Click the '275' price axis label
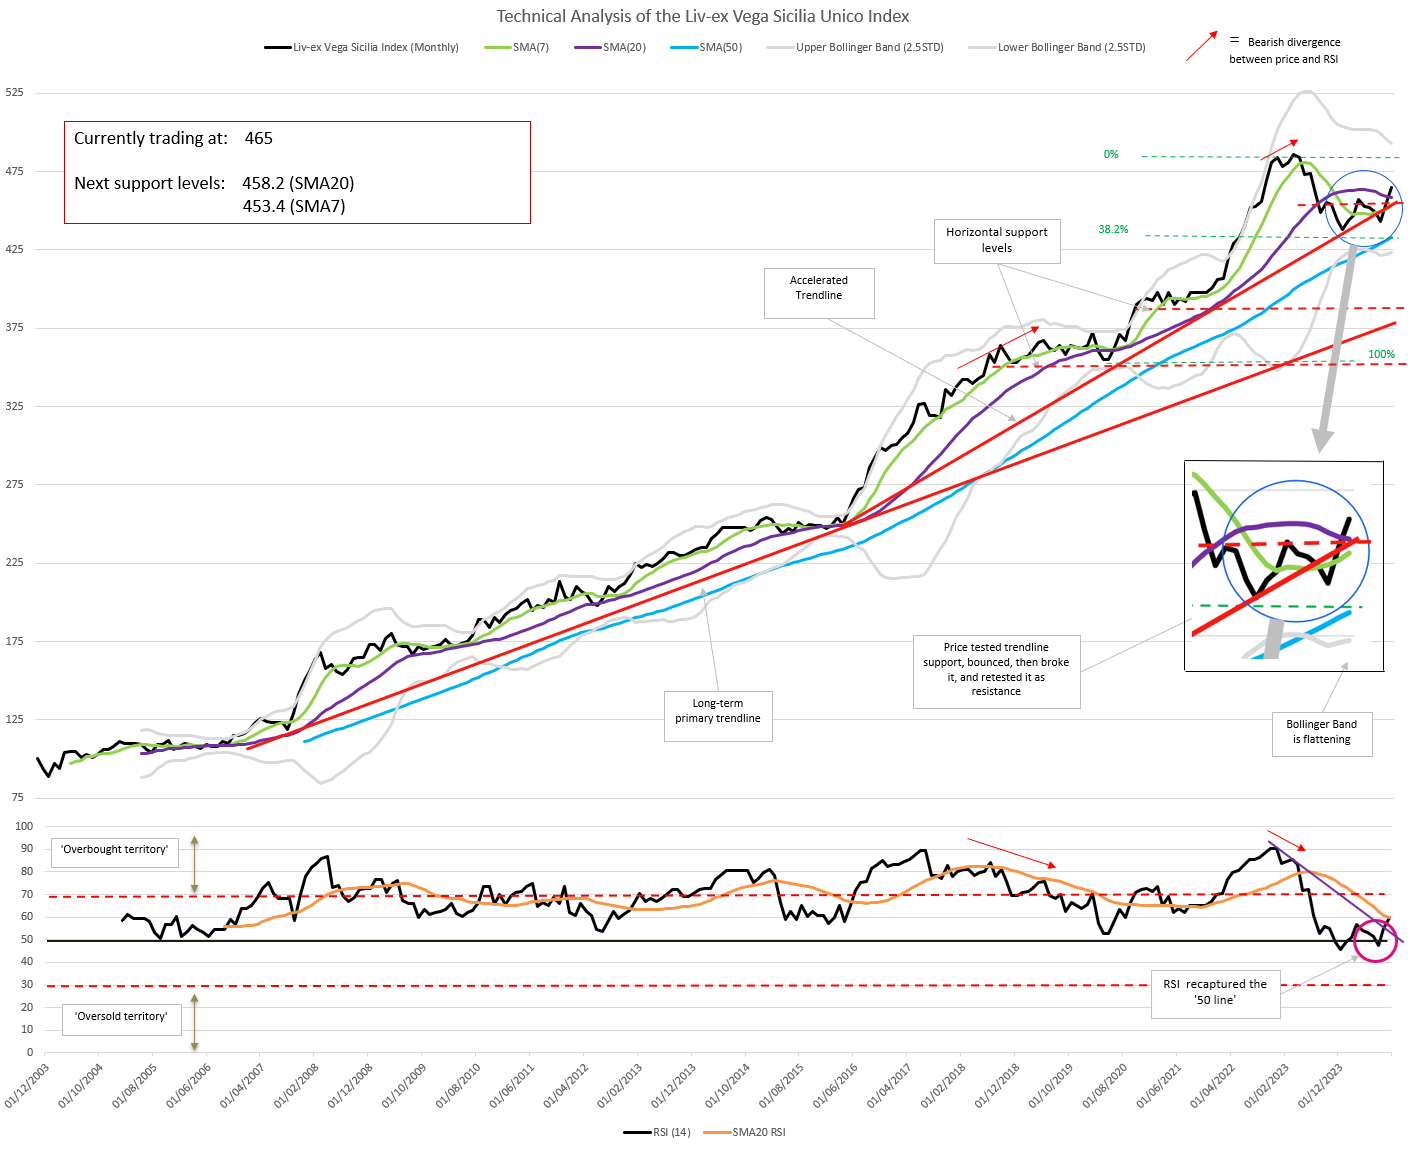Viewport: 1408px width, 1149px height. [x=14, y=484]
